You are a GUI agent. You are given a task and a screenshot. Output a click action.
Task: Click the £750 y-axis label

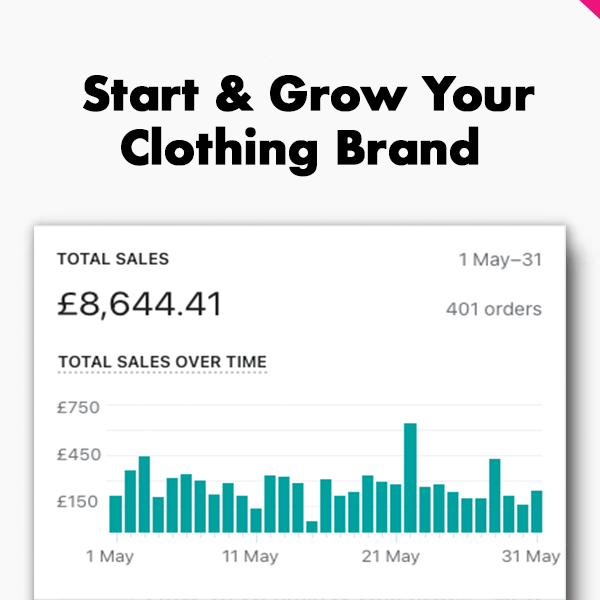point(79,407)
